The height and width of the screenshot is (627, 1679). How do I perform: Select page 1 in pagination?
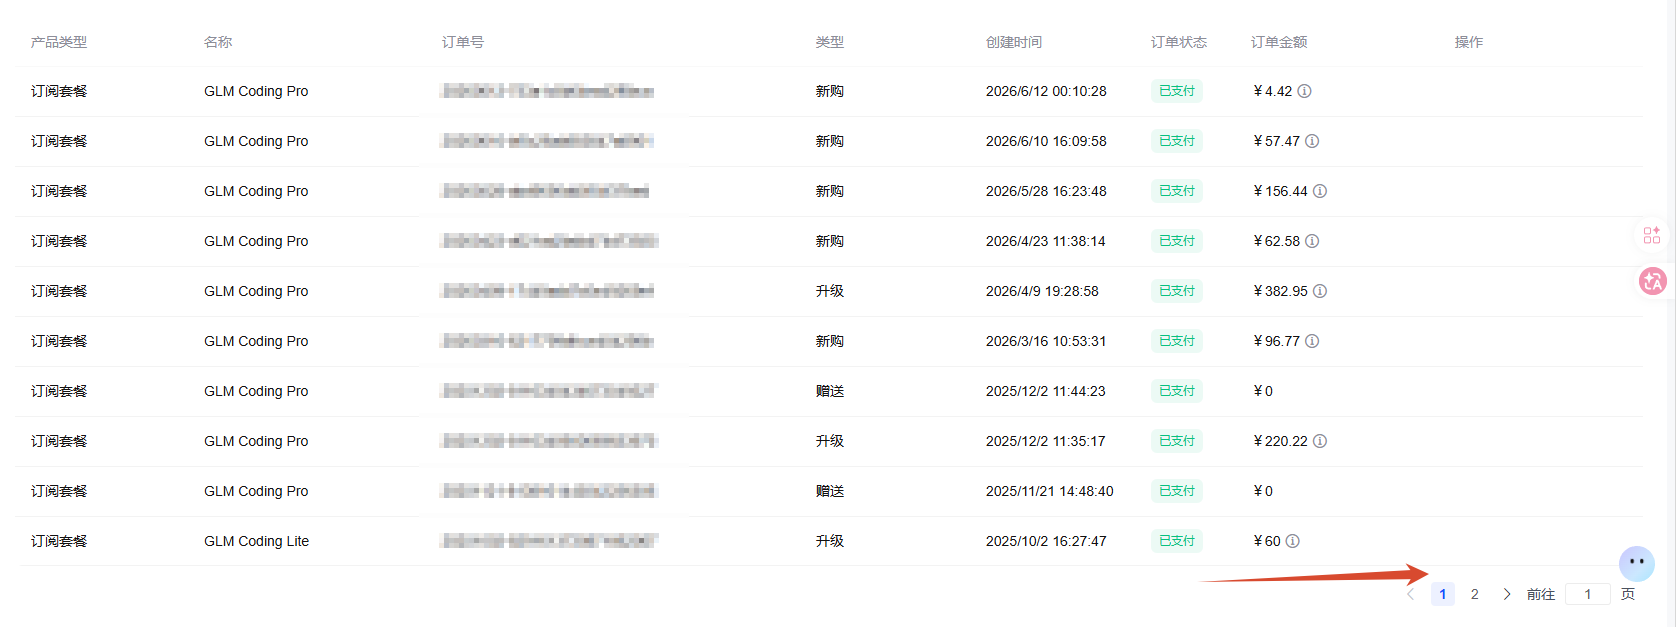tap(1443, 594)
